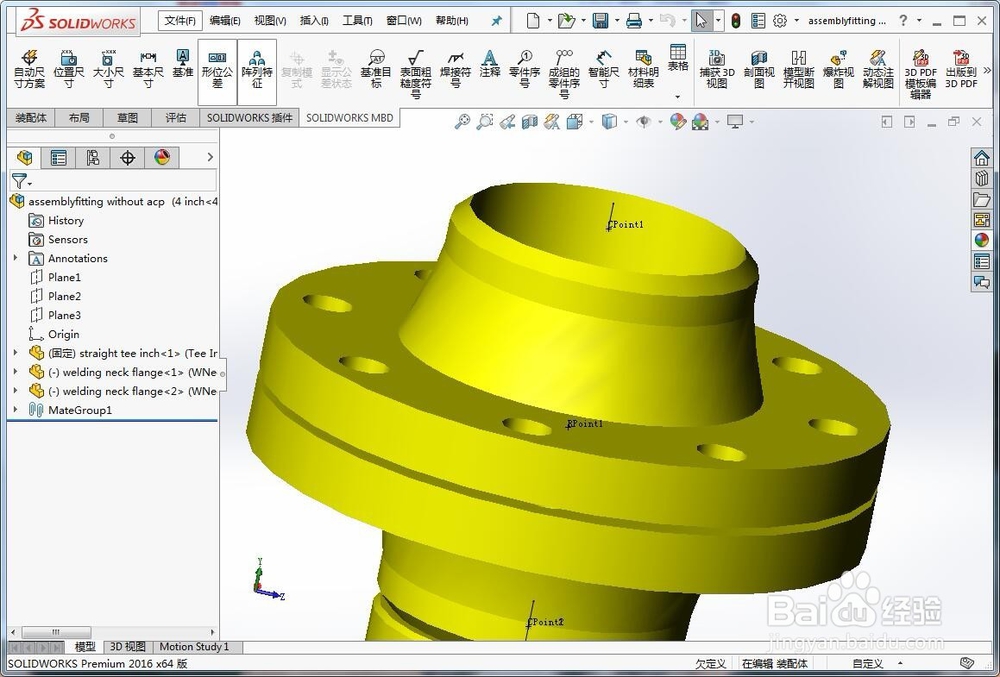Select DisplayManager tab icon
Screen dimensions: 1000x677
point(162,157)
